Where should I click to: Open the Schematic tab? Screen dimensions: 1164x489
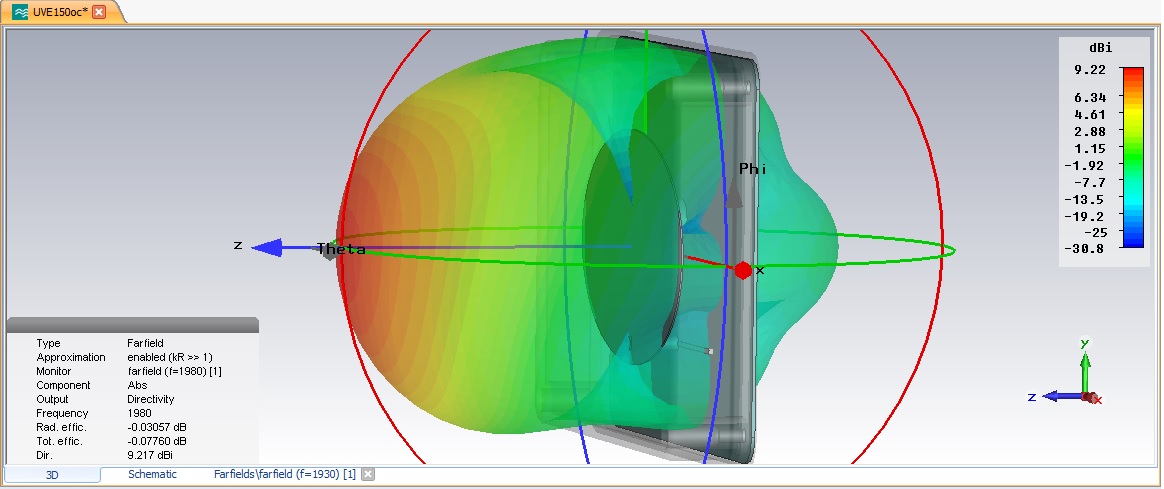point(152,474)
